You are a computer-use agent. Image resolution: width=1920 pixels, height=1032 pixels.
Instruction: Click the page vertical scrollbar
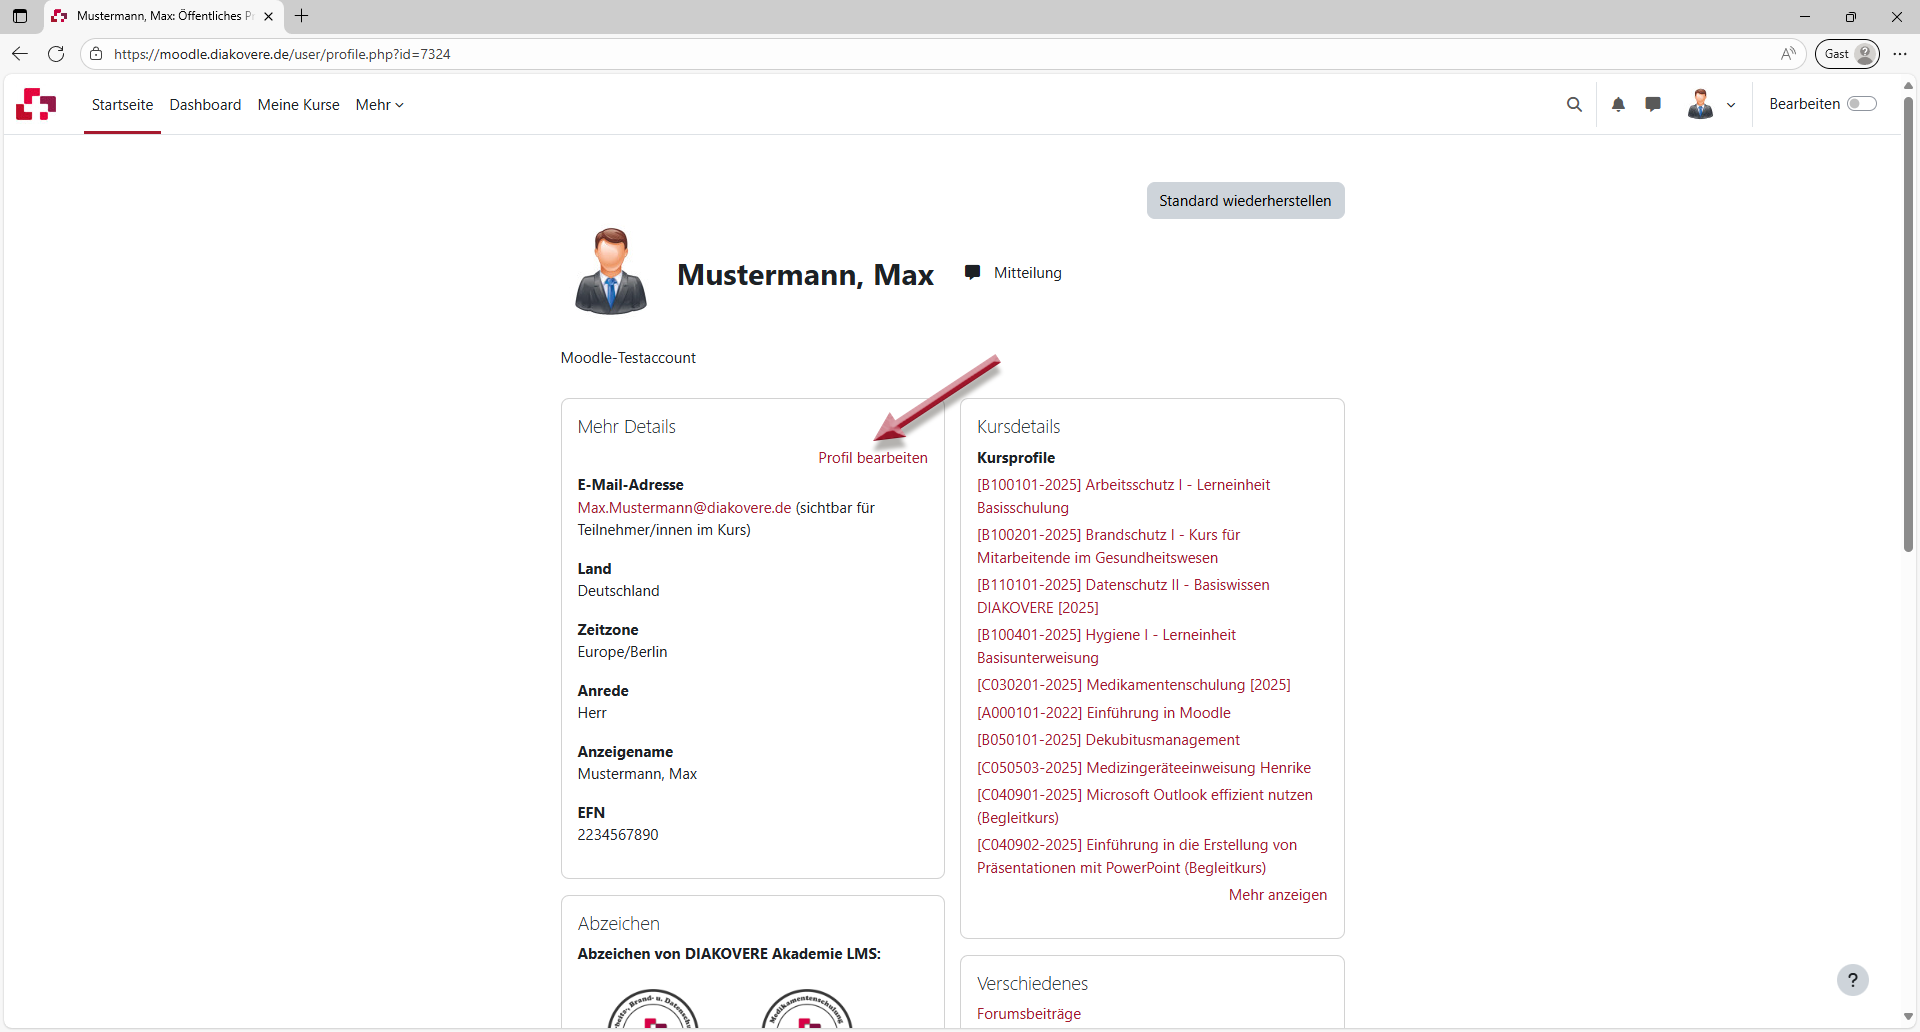pos(1908,320)
